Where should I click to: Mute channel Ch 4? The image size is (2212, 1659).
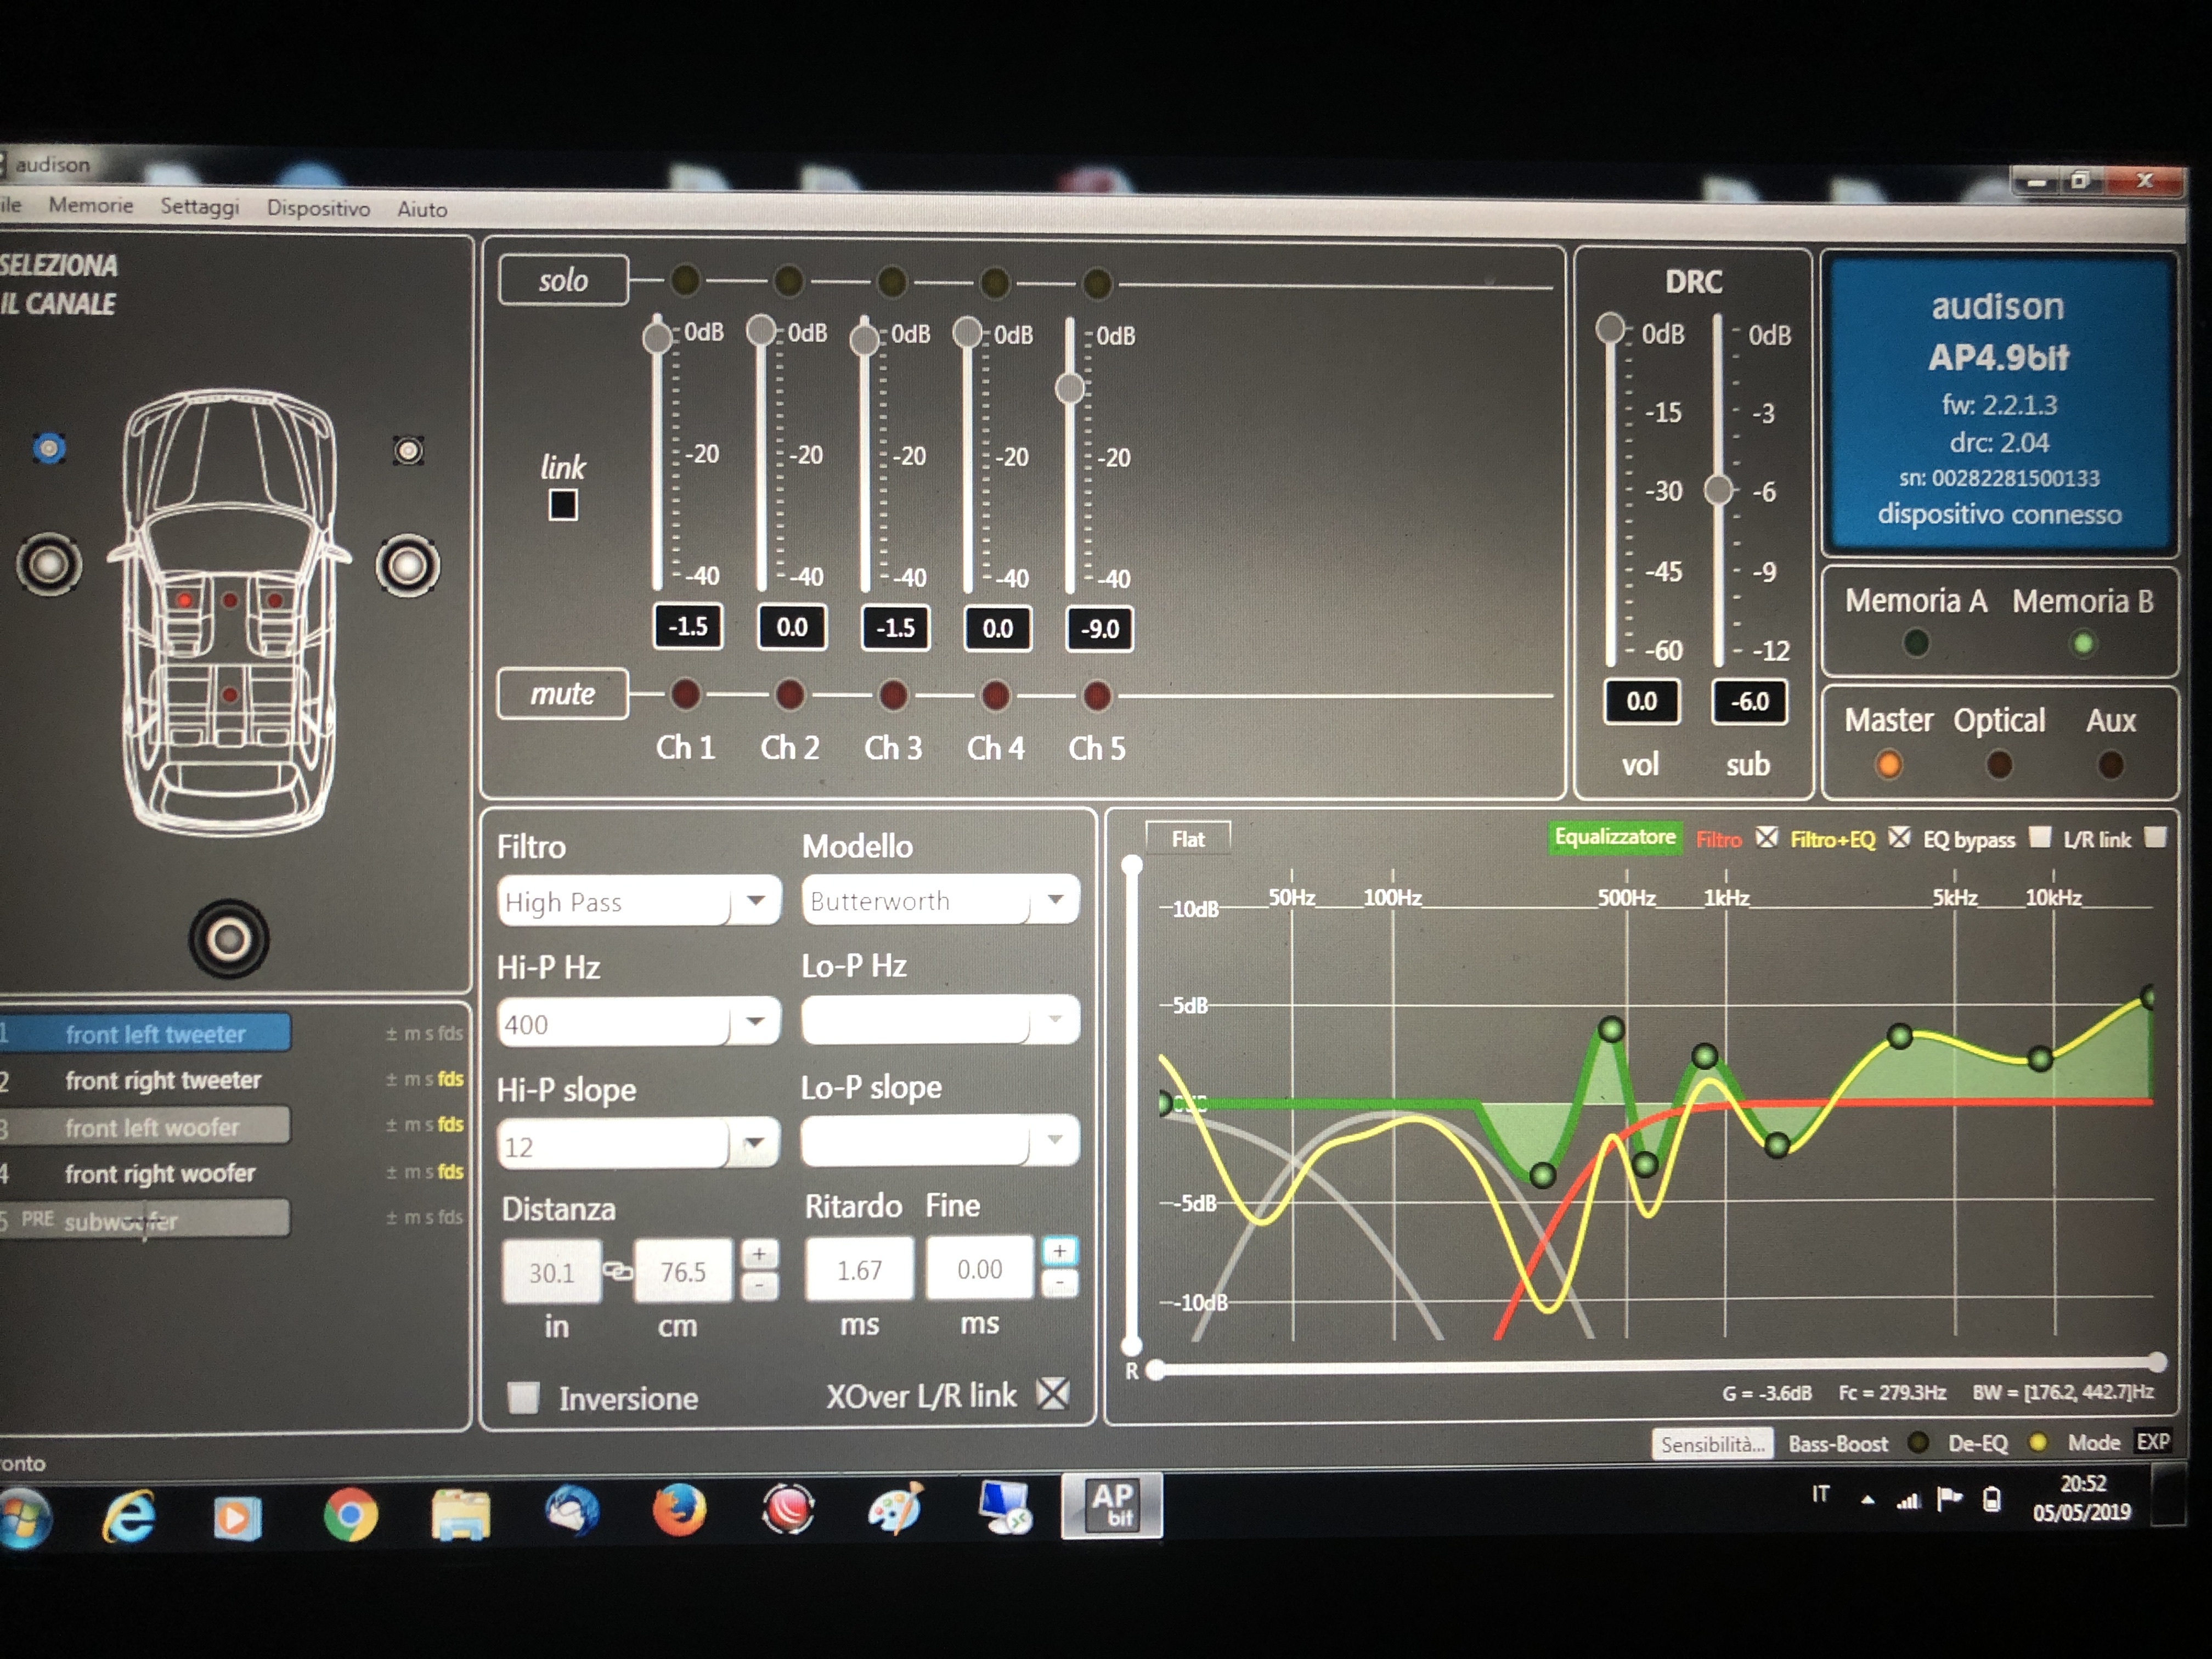[x=995, y=696]
